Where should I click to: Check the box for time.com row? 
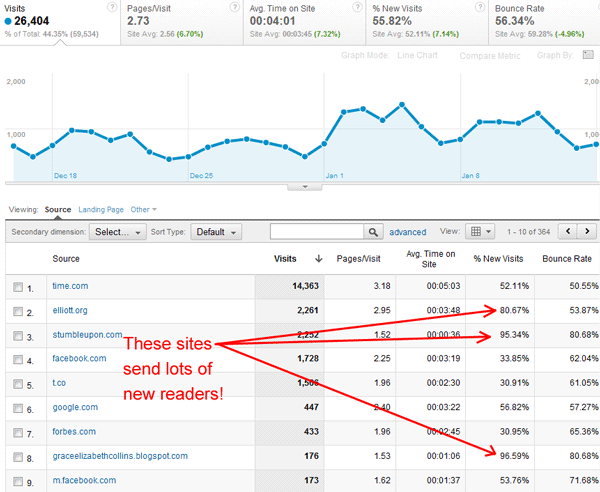[19, 287]
